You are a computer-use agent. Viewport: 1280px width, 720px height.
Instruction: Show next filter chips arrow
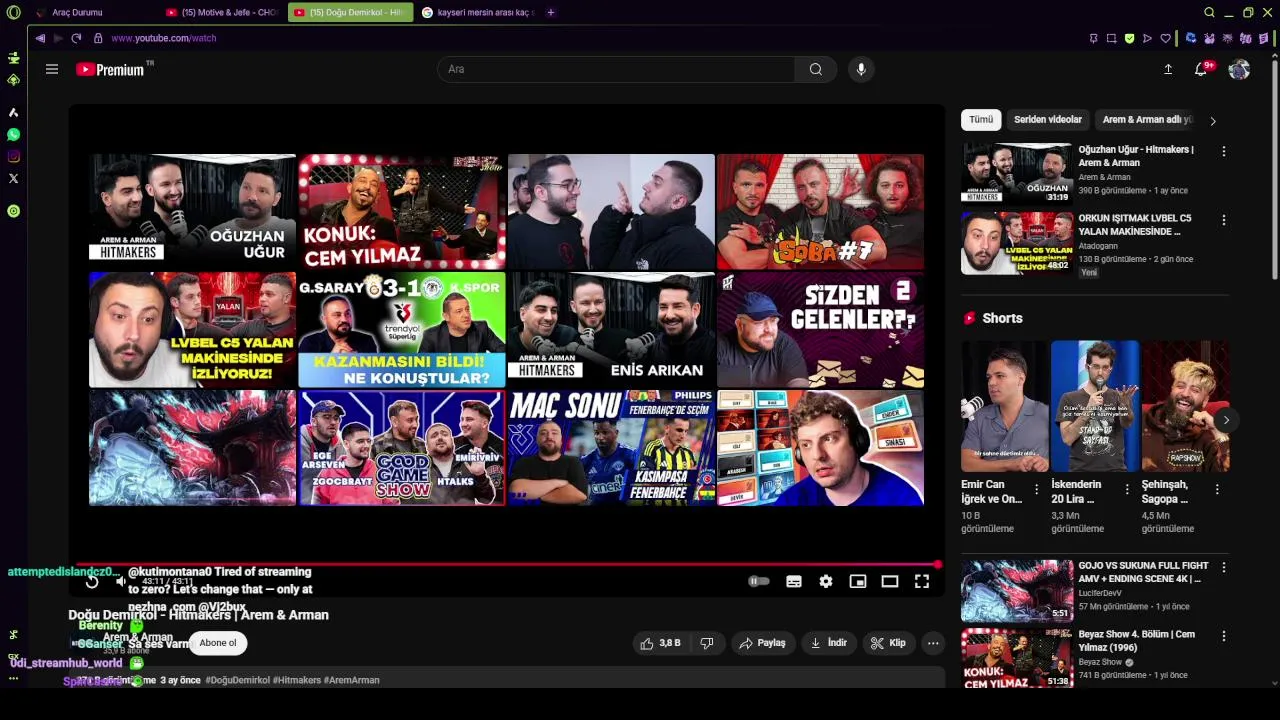pyautogui.click(x=1213, y=121)
